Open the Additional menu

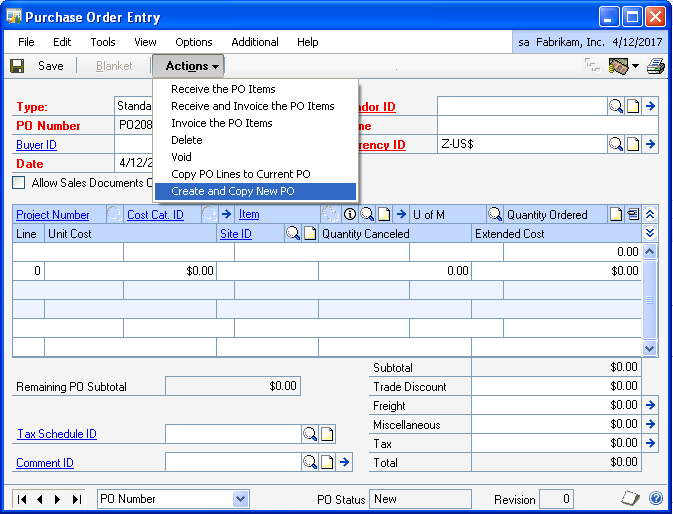pos(255,42)
